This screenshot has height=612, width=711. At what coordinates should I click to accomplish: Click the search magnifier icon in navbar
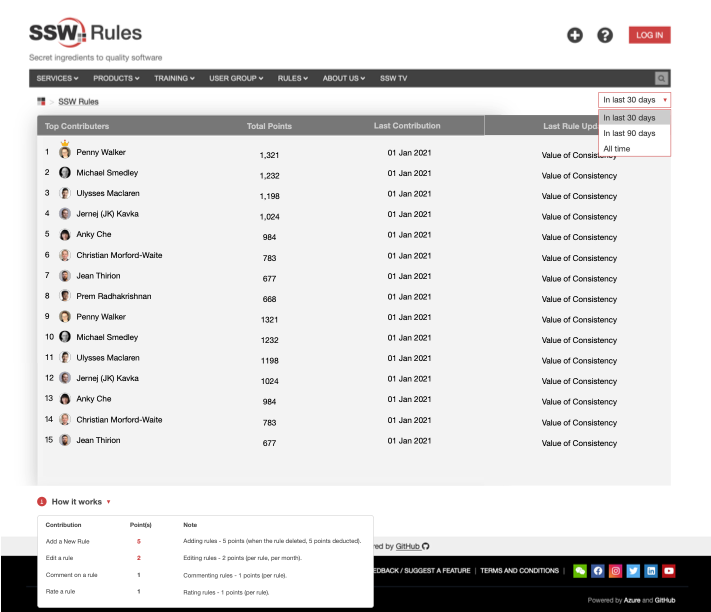click(662, 78)
